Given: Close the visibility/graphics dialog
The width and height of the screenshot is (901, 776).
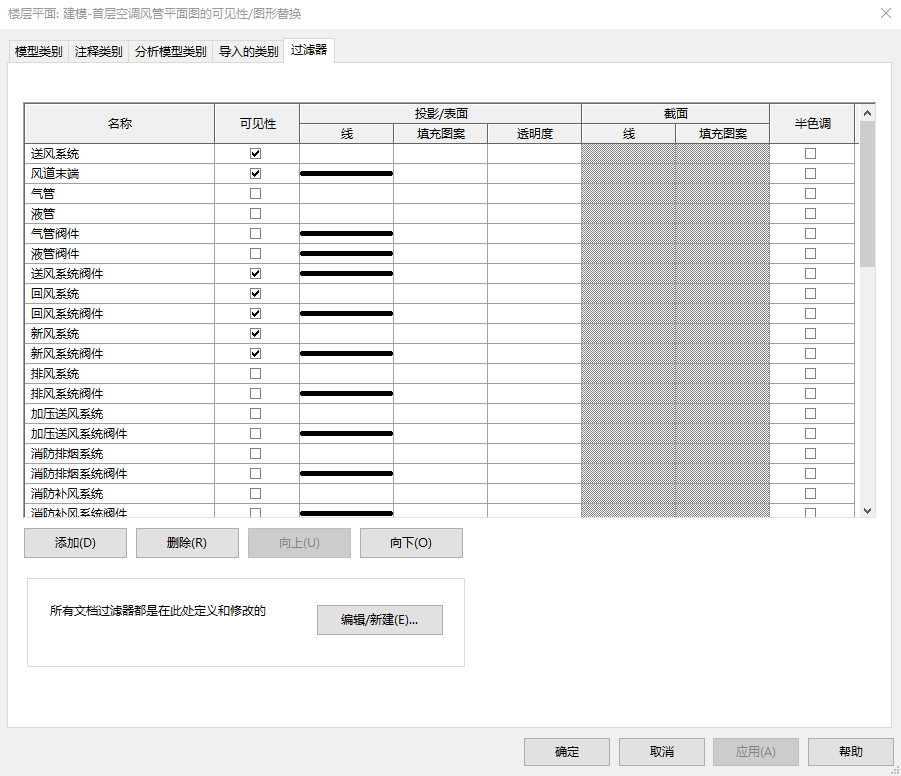Looking at the screenshot, I should point(885,13).
